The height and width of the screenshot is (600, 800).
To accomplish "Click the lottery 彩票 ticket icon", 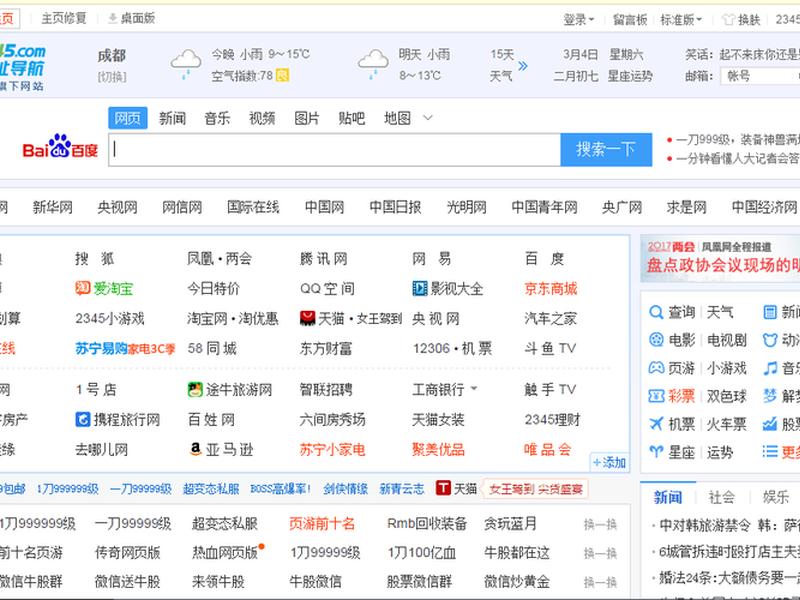I will coord(656,396).
